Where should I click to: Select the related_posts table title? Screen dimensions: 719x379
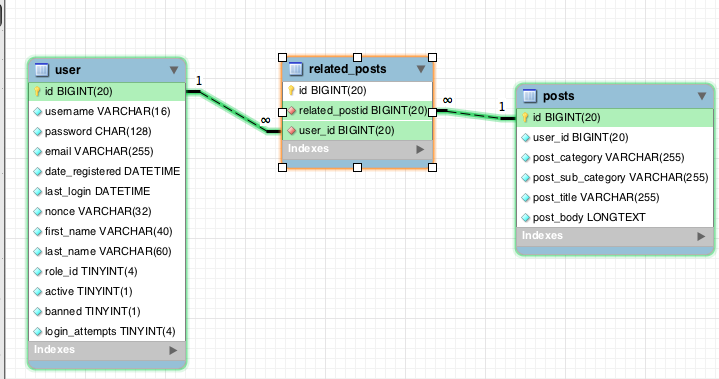coord(348,69)
